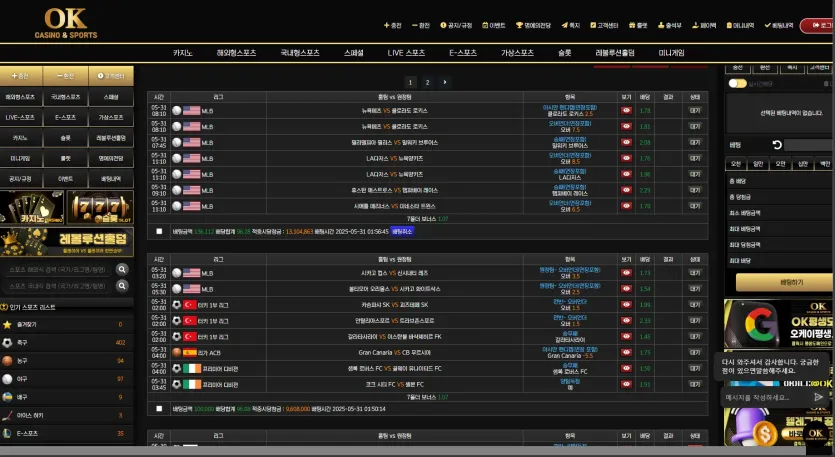Screen dimensions: 835x457
Task: Click the magnifier for overseas sports search
Action: click(x=122, y=270)
